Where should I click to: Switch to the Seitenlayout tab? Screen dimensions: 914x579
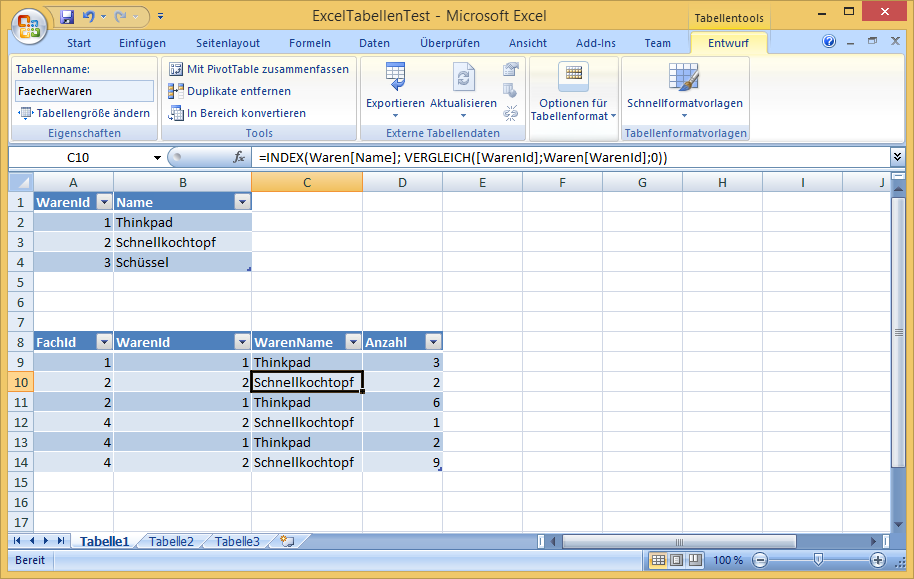[x=228, y=43]
